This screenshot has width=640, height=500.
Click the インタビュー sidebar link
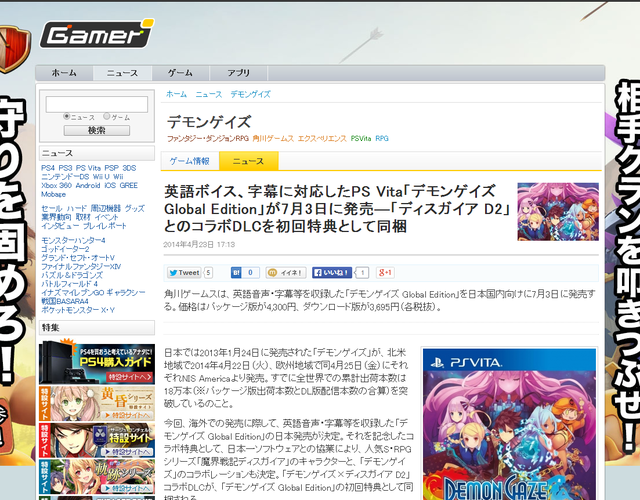(x=60, y=226)
